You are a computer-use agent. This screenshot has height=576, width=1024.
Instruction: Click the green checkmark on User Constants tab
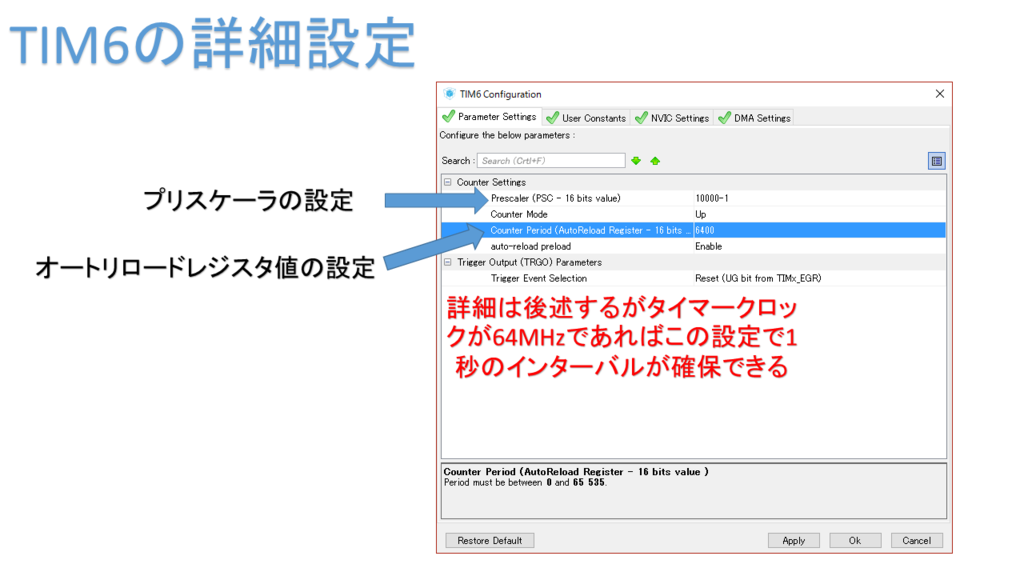(554, 117)
